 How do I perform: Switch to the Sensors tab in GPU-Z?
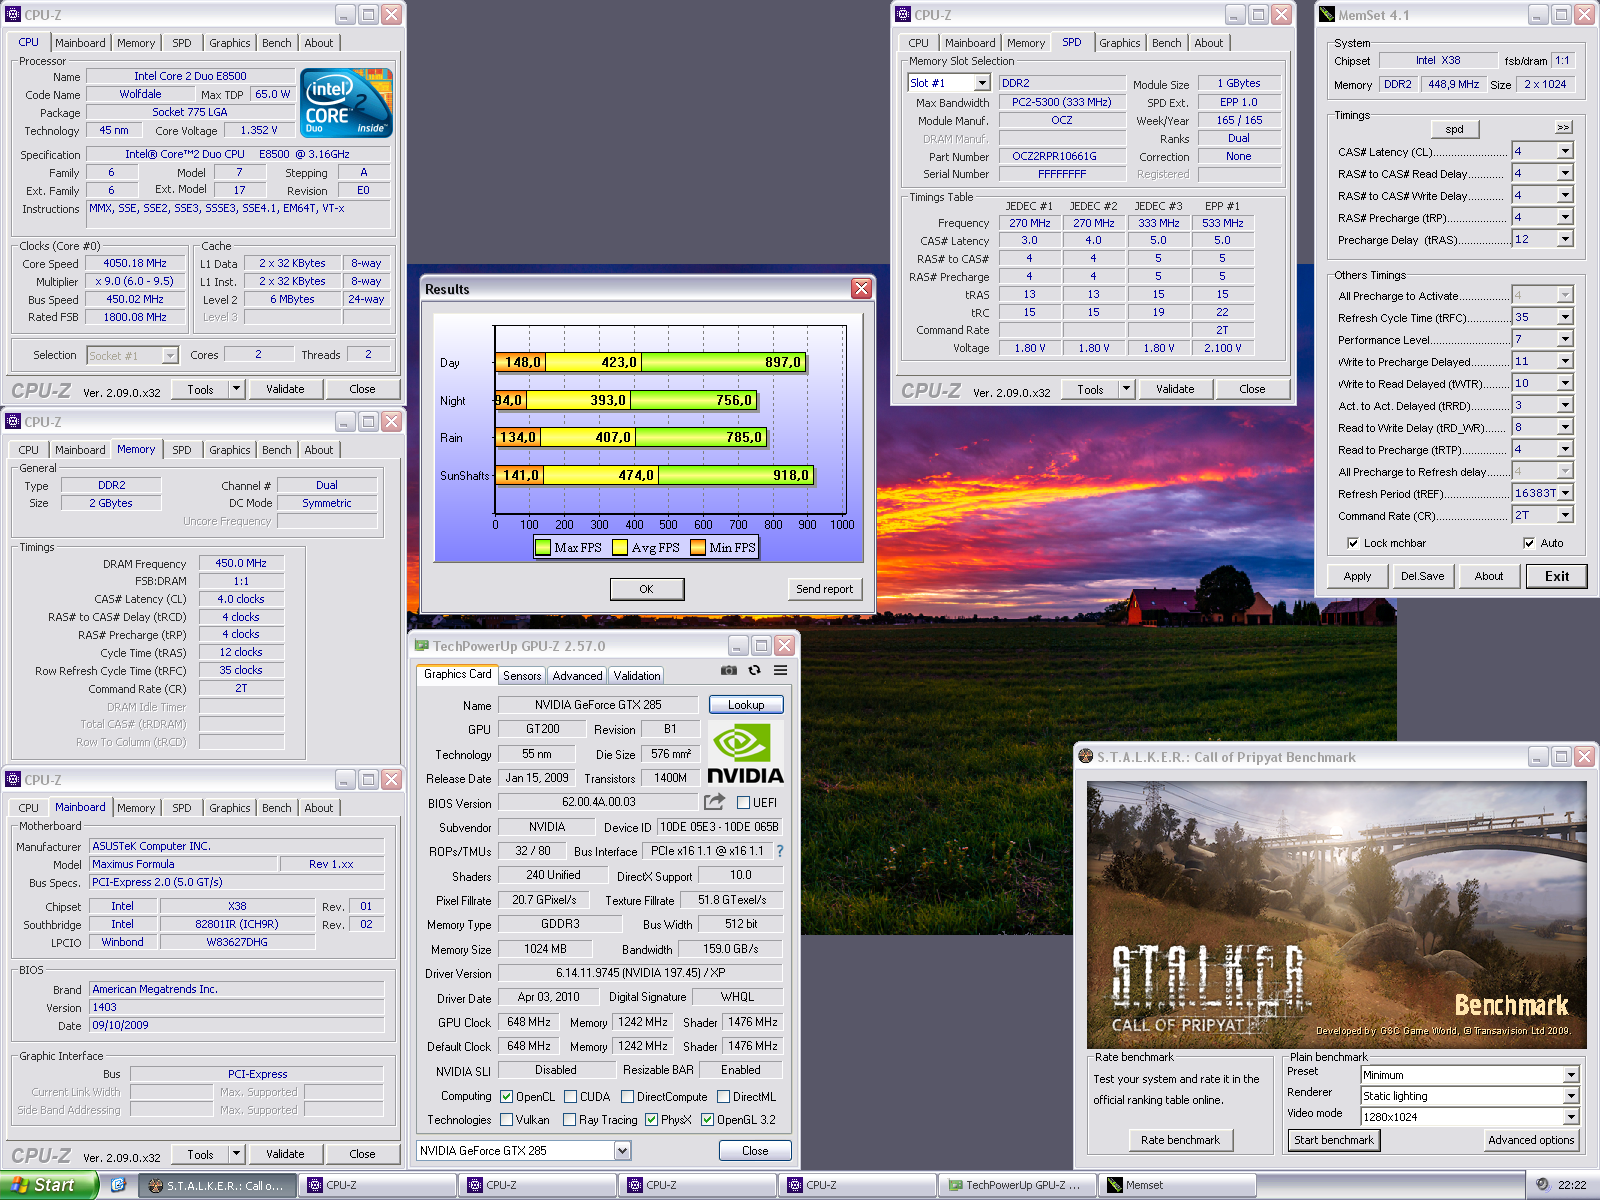click(x=522, y=675)
